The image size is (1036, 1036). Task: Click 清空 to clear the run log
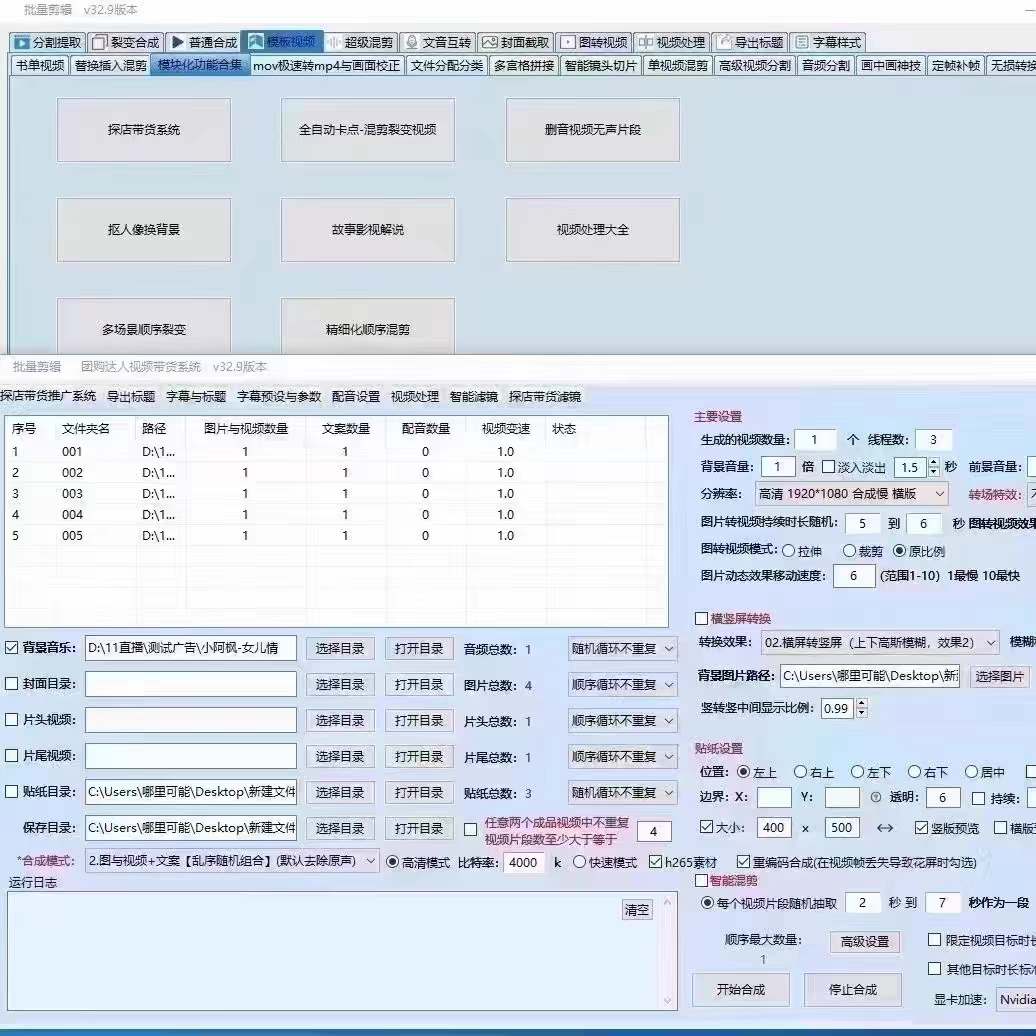point(637,910)
